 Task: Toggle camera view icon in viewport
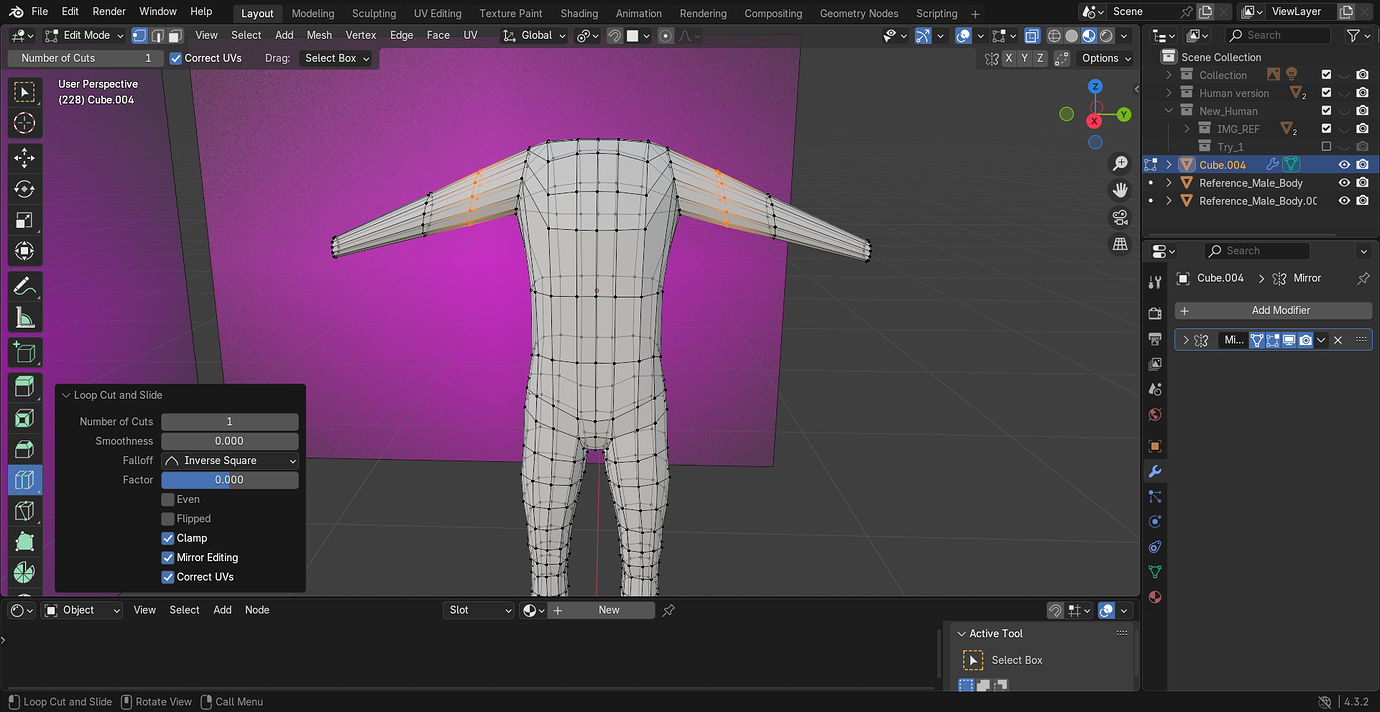tap(1120, 217)
